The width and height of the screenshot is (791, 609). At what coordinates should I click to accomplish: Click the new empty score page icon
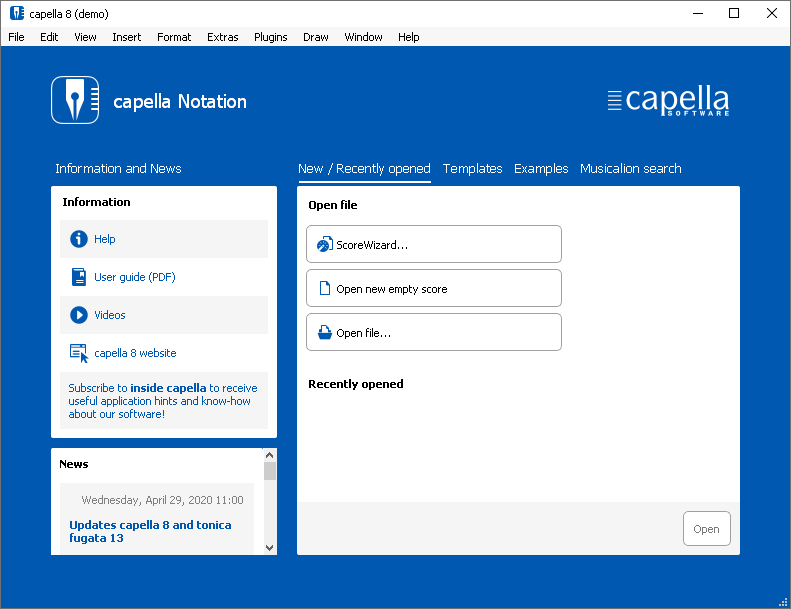coord(324,289)
